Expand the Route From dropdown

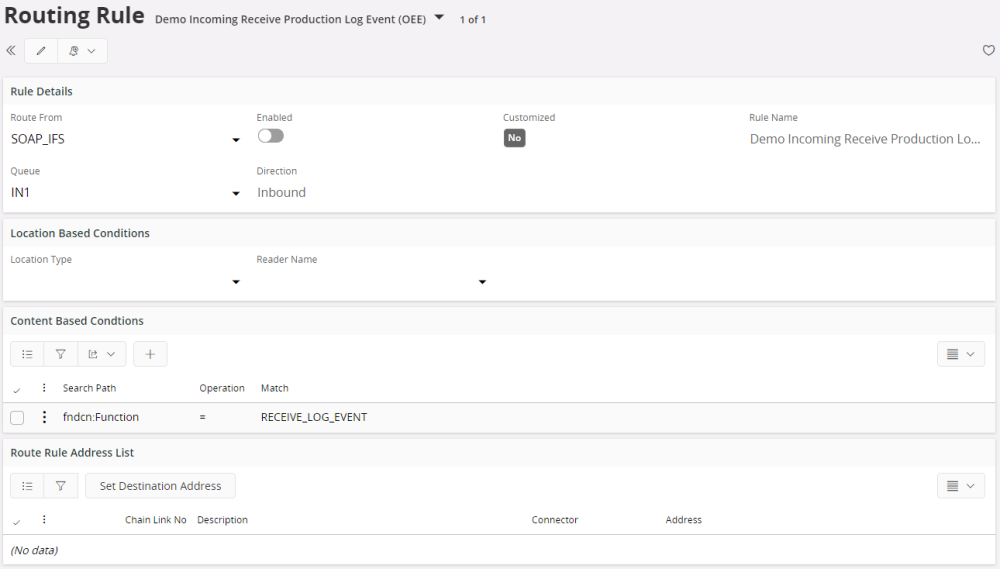click(x=236, y=140)
